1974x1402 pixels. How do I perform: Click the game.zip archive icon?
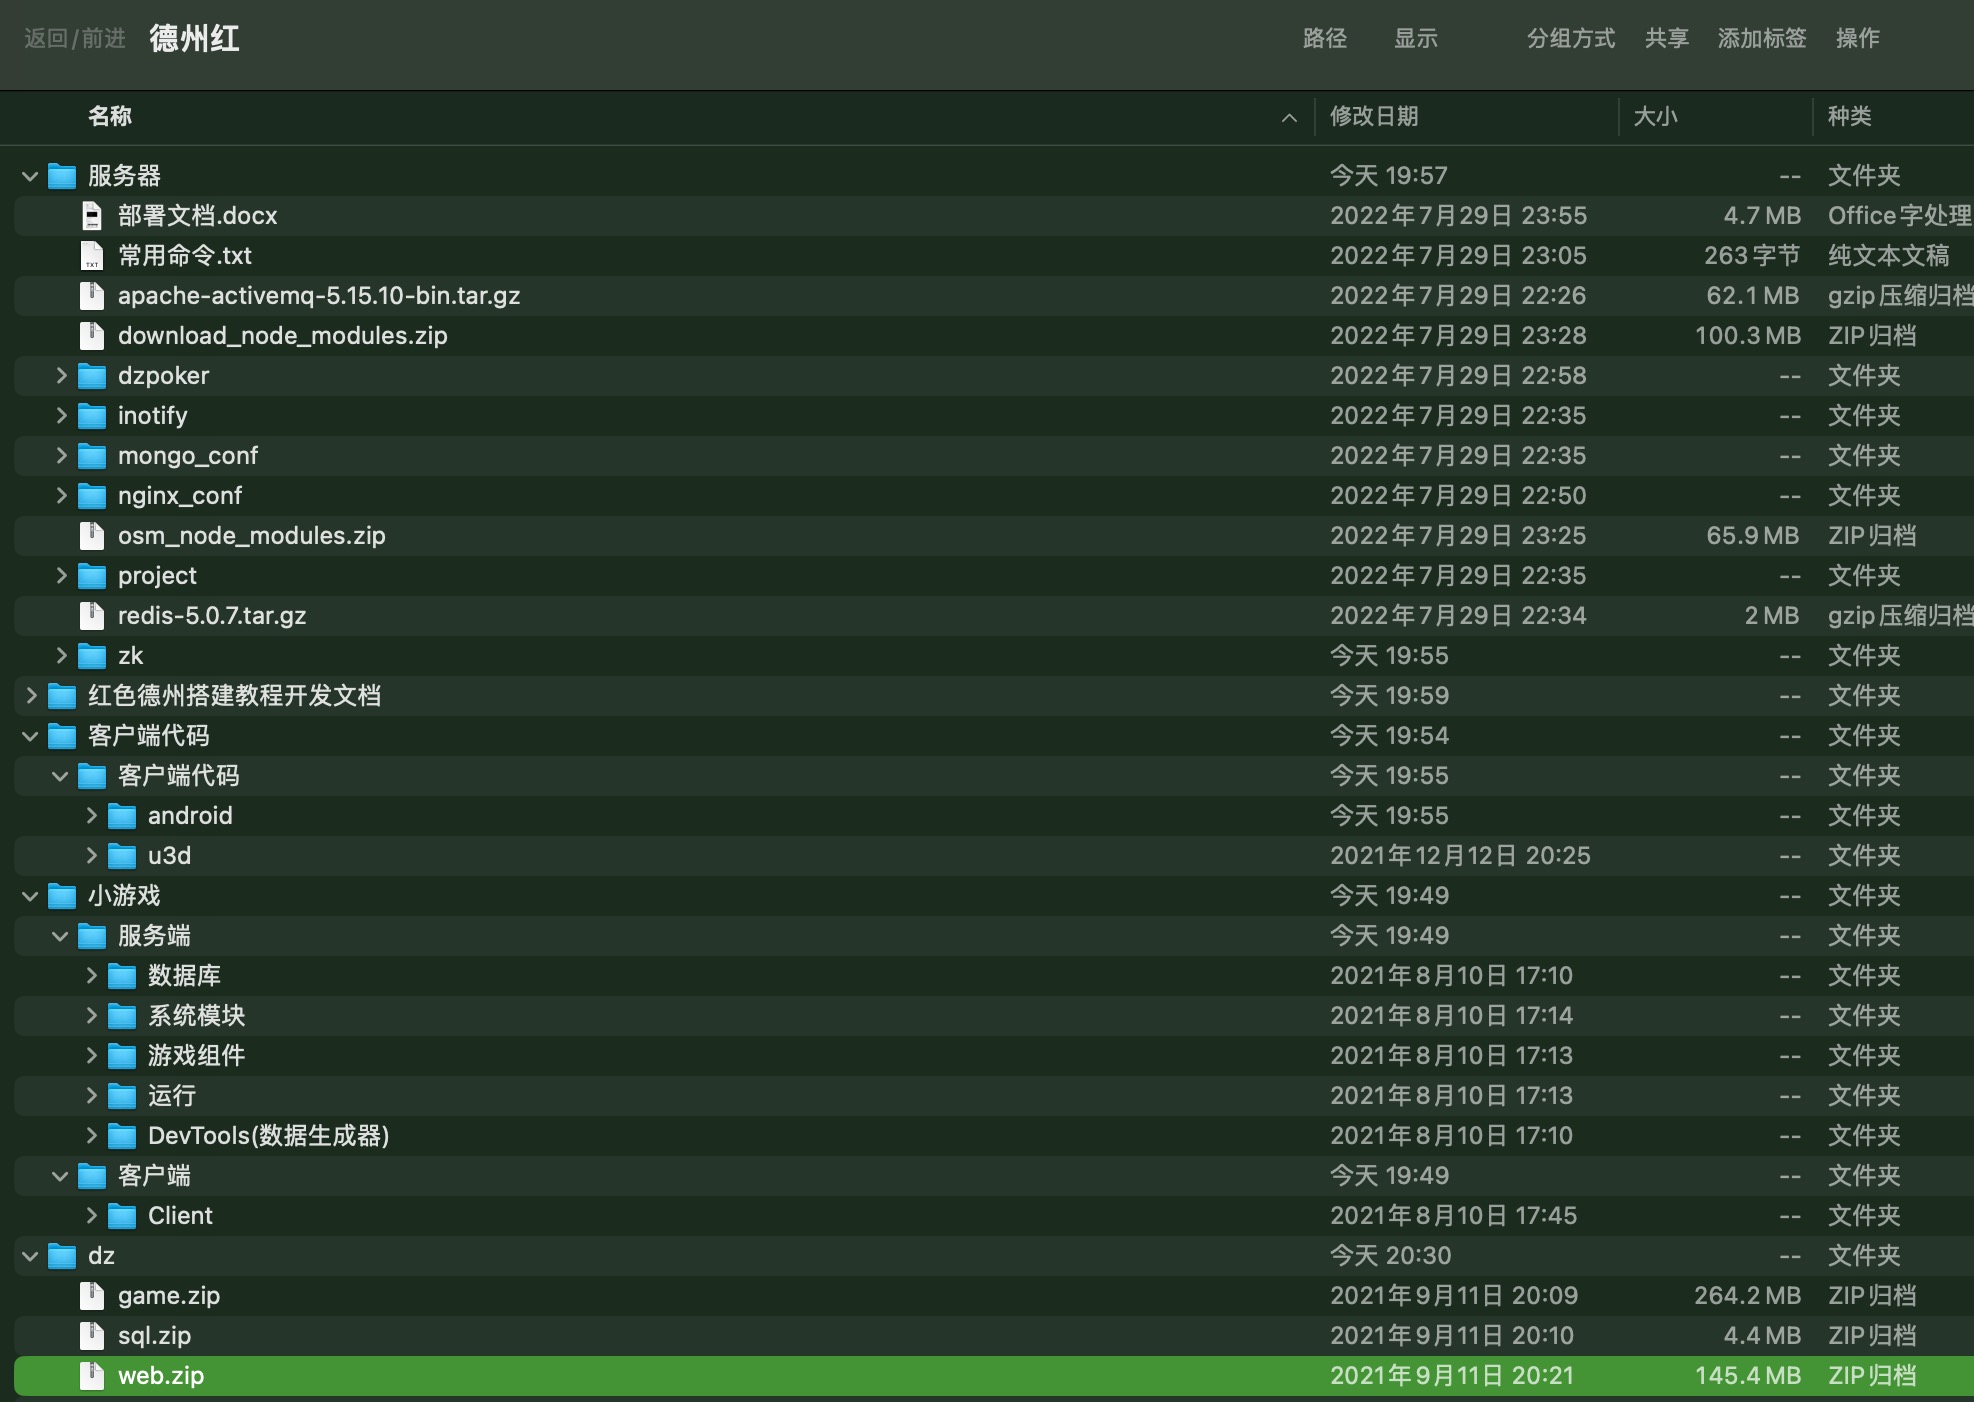(92, 1296)
